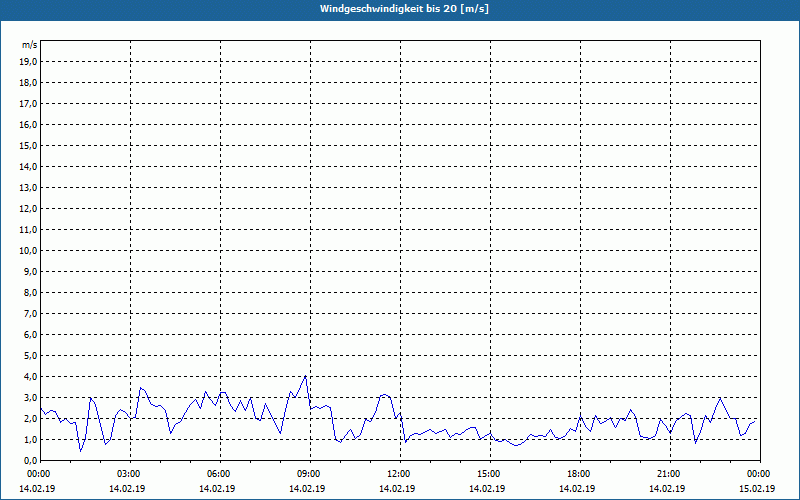Click the 2,0 y-axis label
The height and width of the screenshot is (500, 800).
coord(30,418)
